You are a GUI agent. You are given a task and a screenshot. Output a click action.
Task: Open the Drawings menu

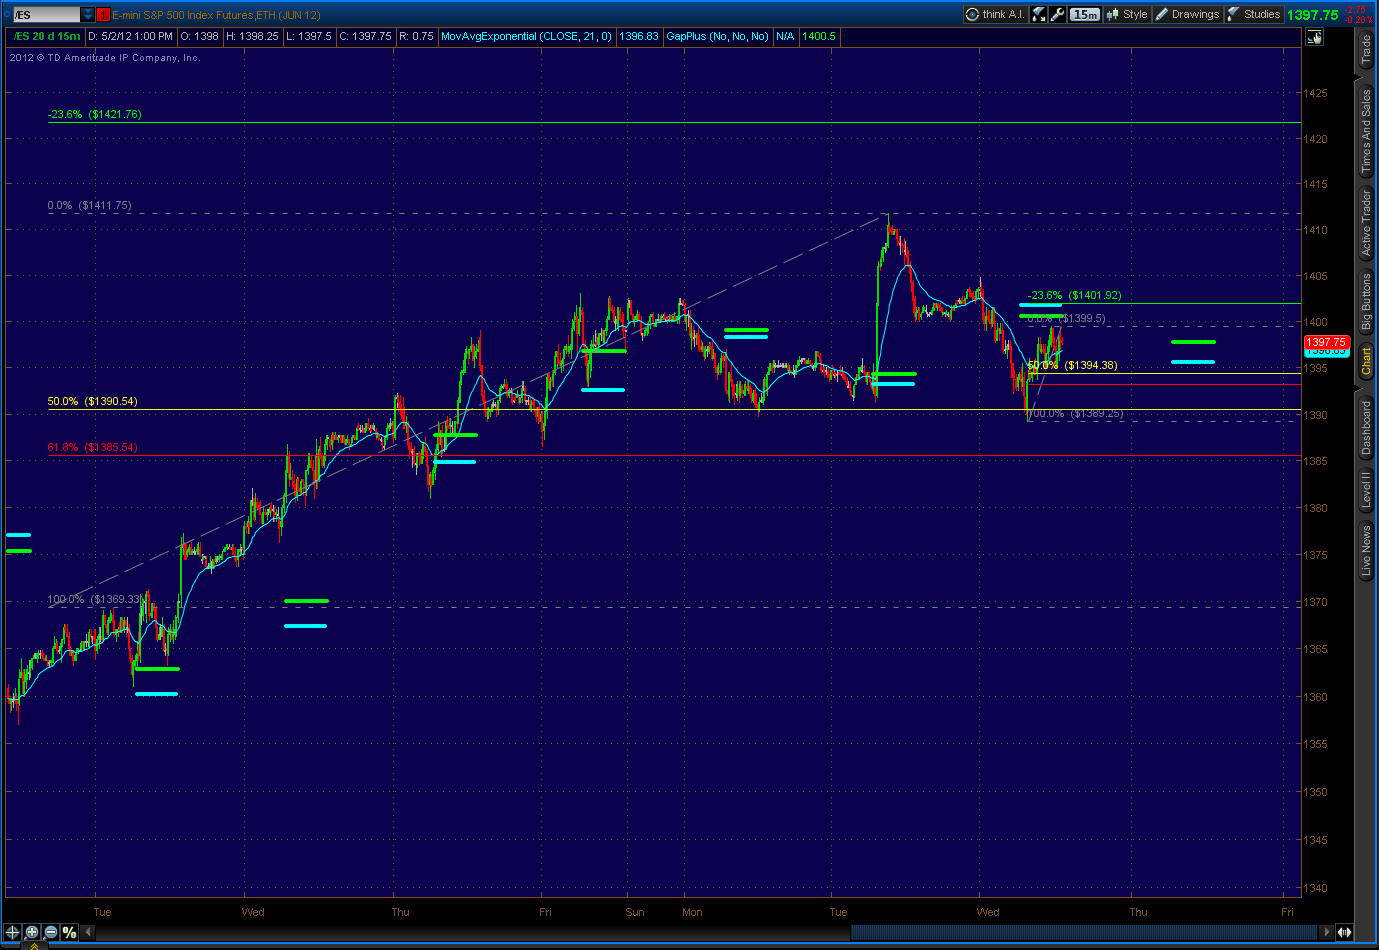[1187, 14]
